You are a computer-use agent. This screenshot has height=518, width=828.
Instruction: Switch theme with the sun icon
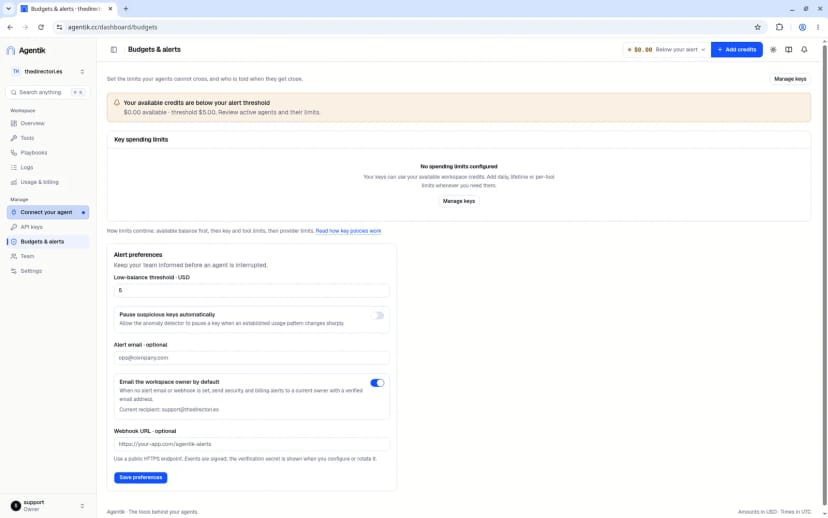[x=773, y=50]
